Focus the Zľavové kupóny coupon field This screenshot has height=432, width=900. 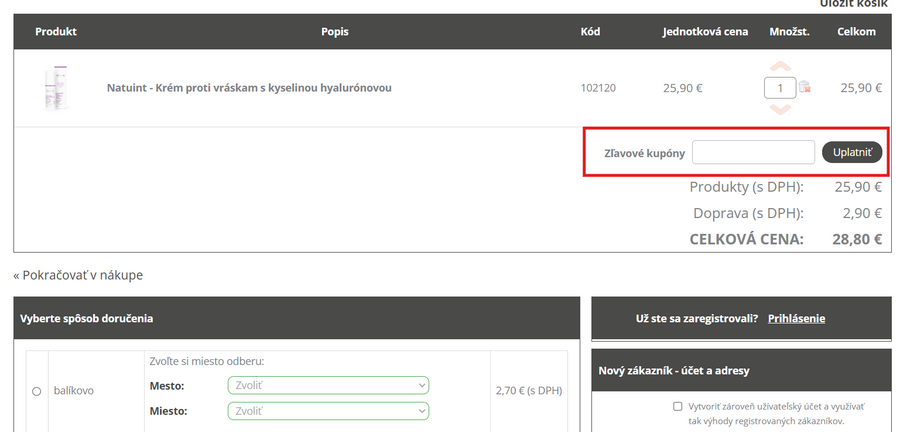[x=753, y=153]
